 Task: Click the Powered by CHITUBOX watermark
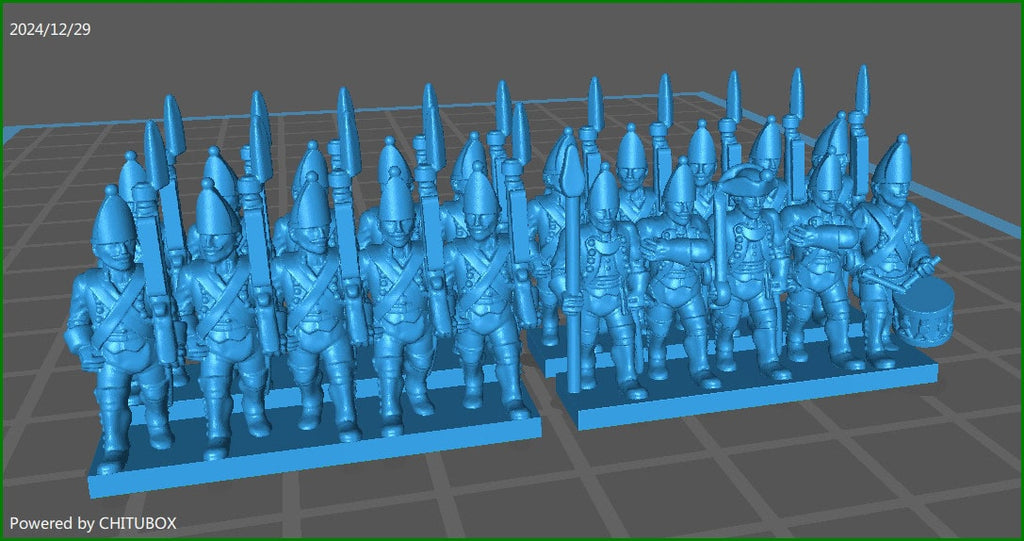coord(93,522)
